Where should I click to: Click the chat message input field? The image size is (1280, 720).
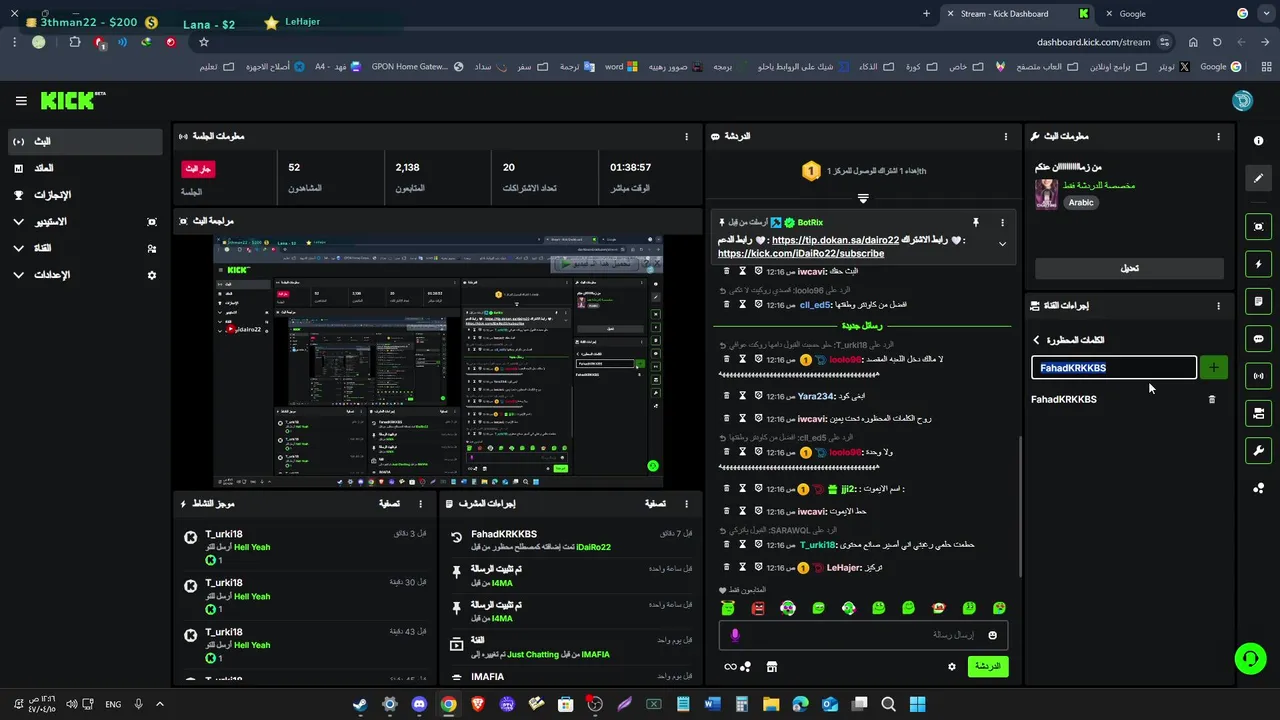[x=863, y=635]
